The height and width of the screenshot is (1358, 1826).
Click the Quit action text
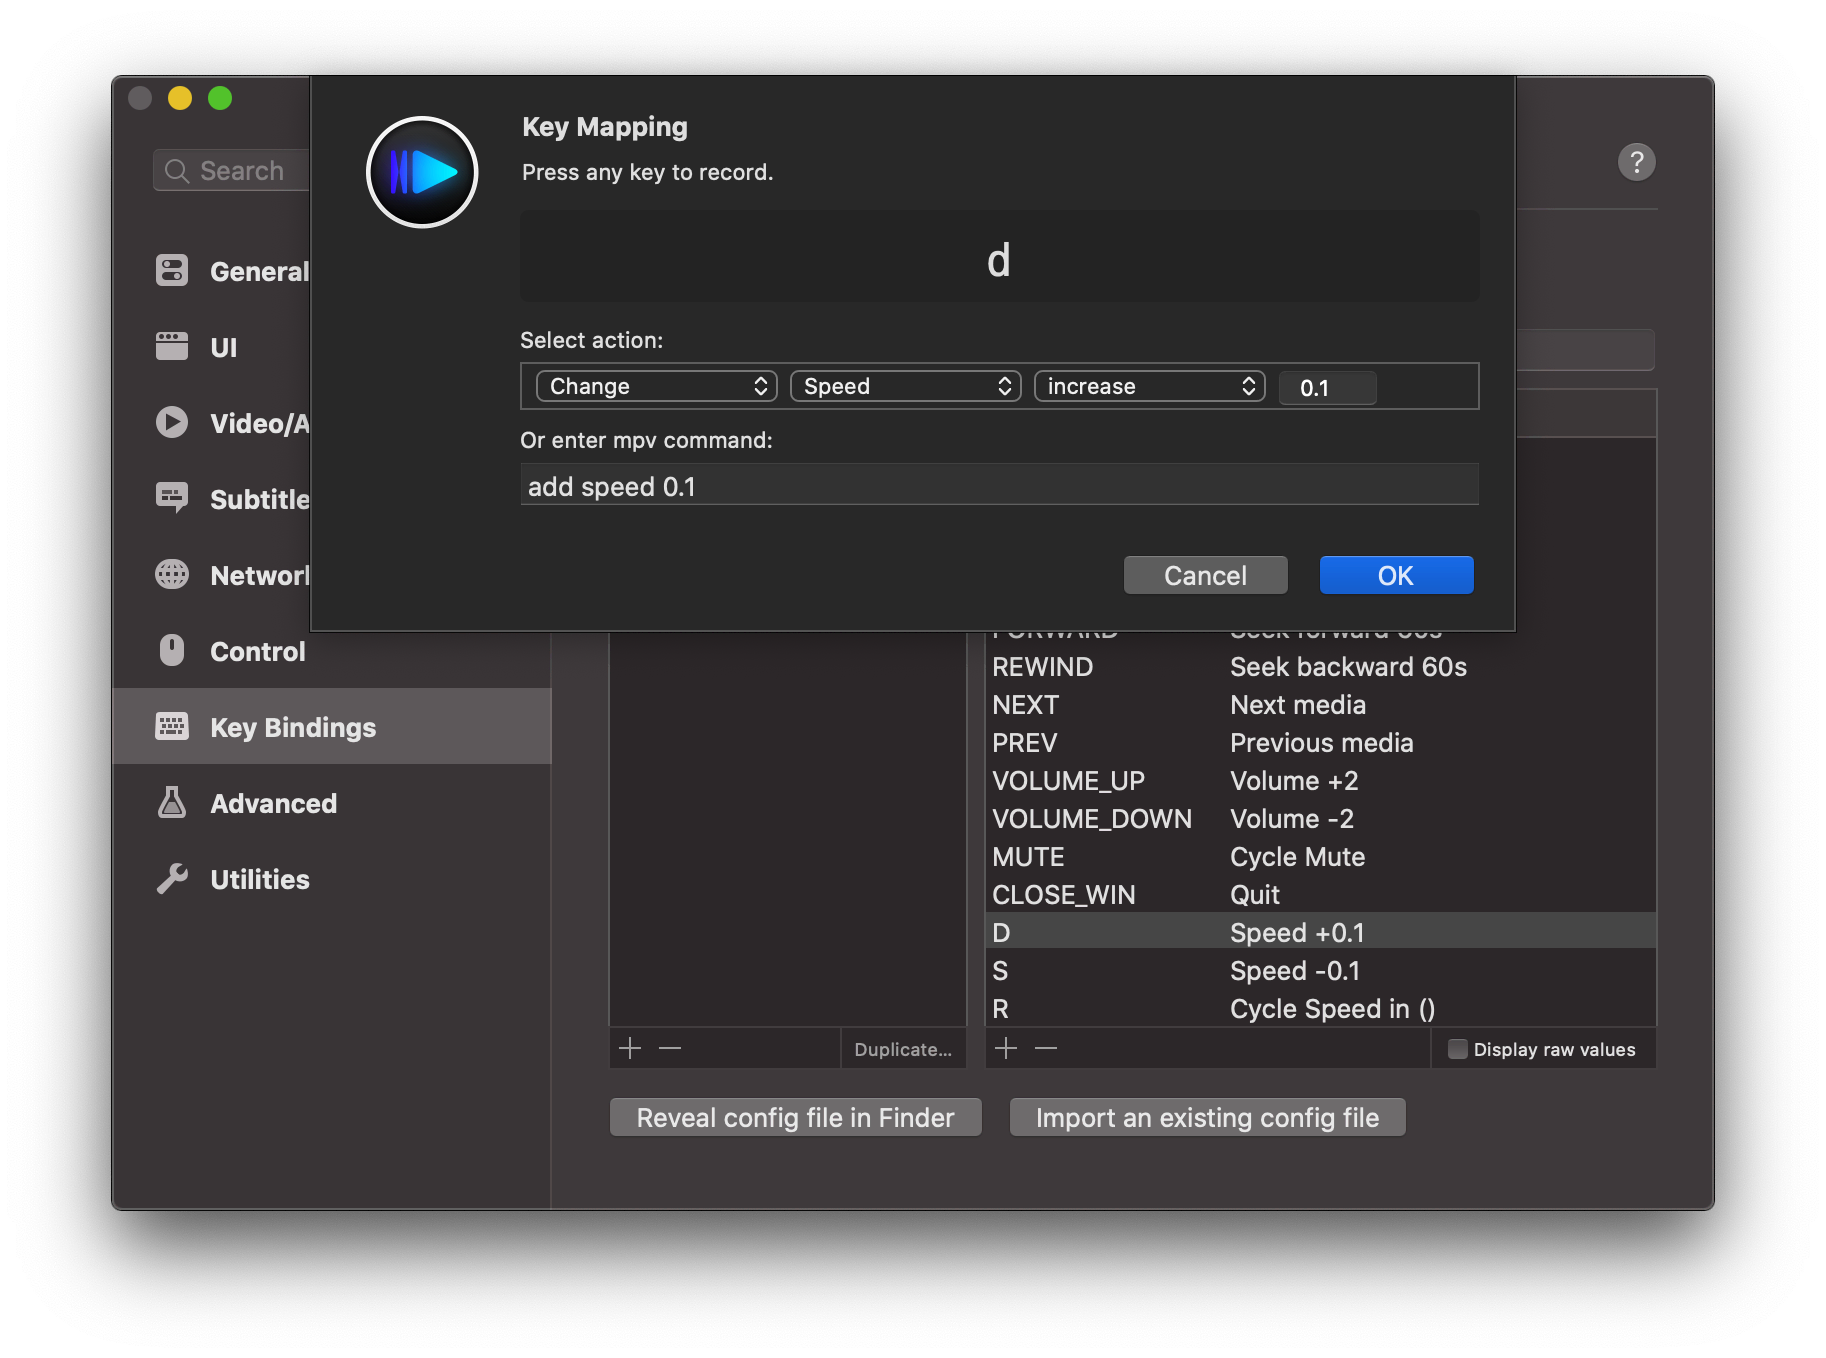[1255, 895]
